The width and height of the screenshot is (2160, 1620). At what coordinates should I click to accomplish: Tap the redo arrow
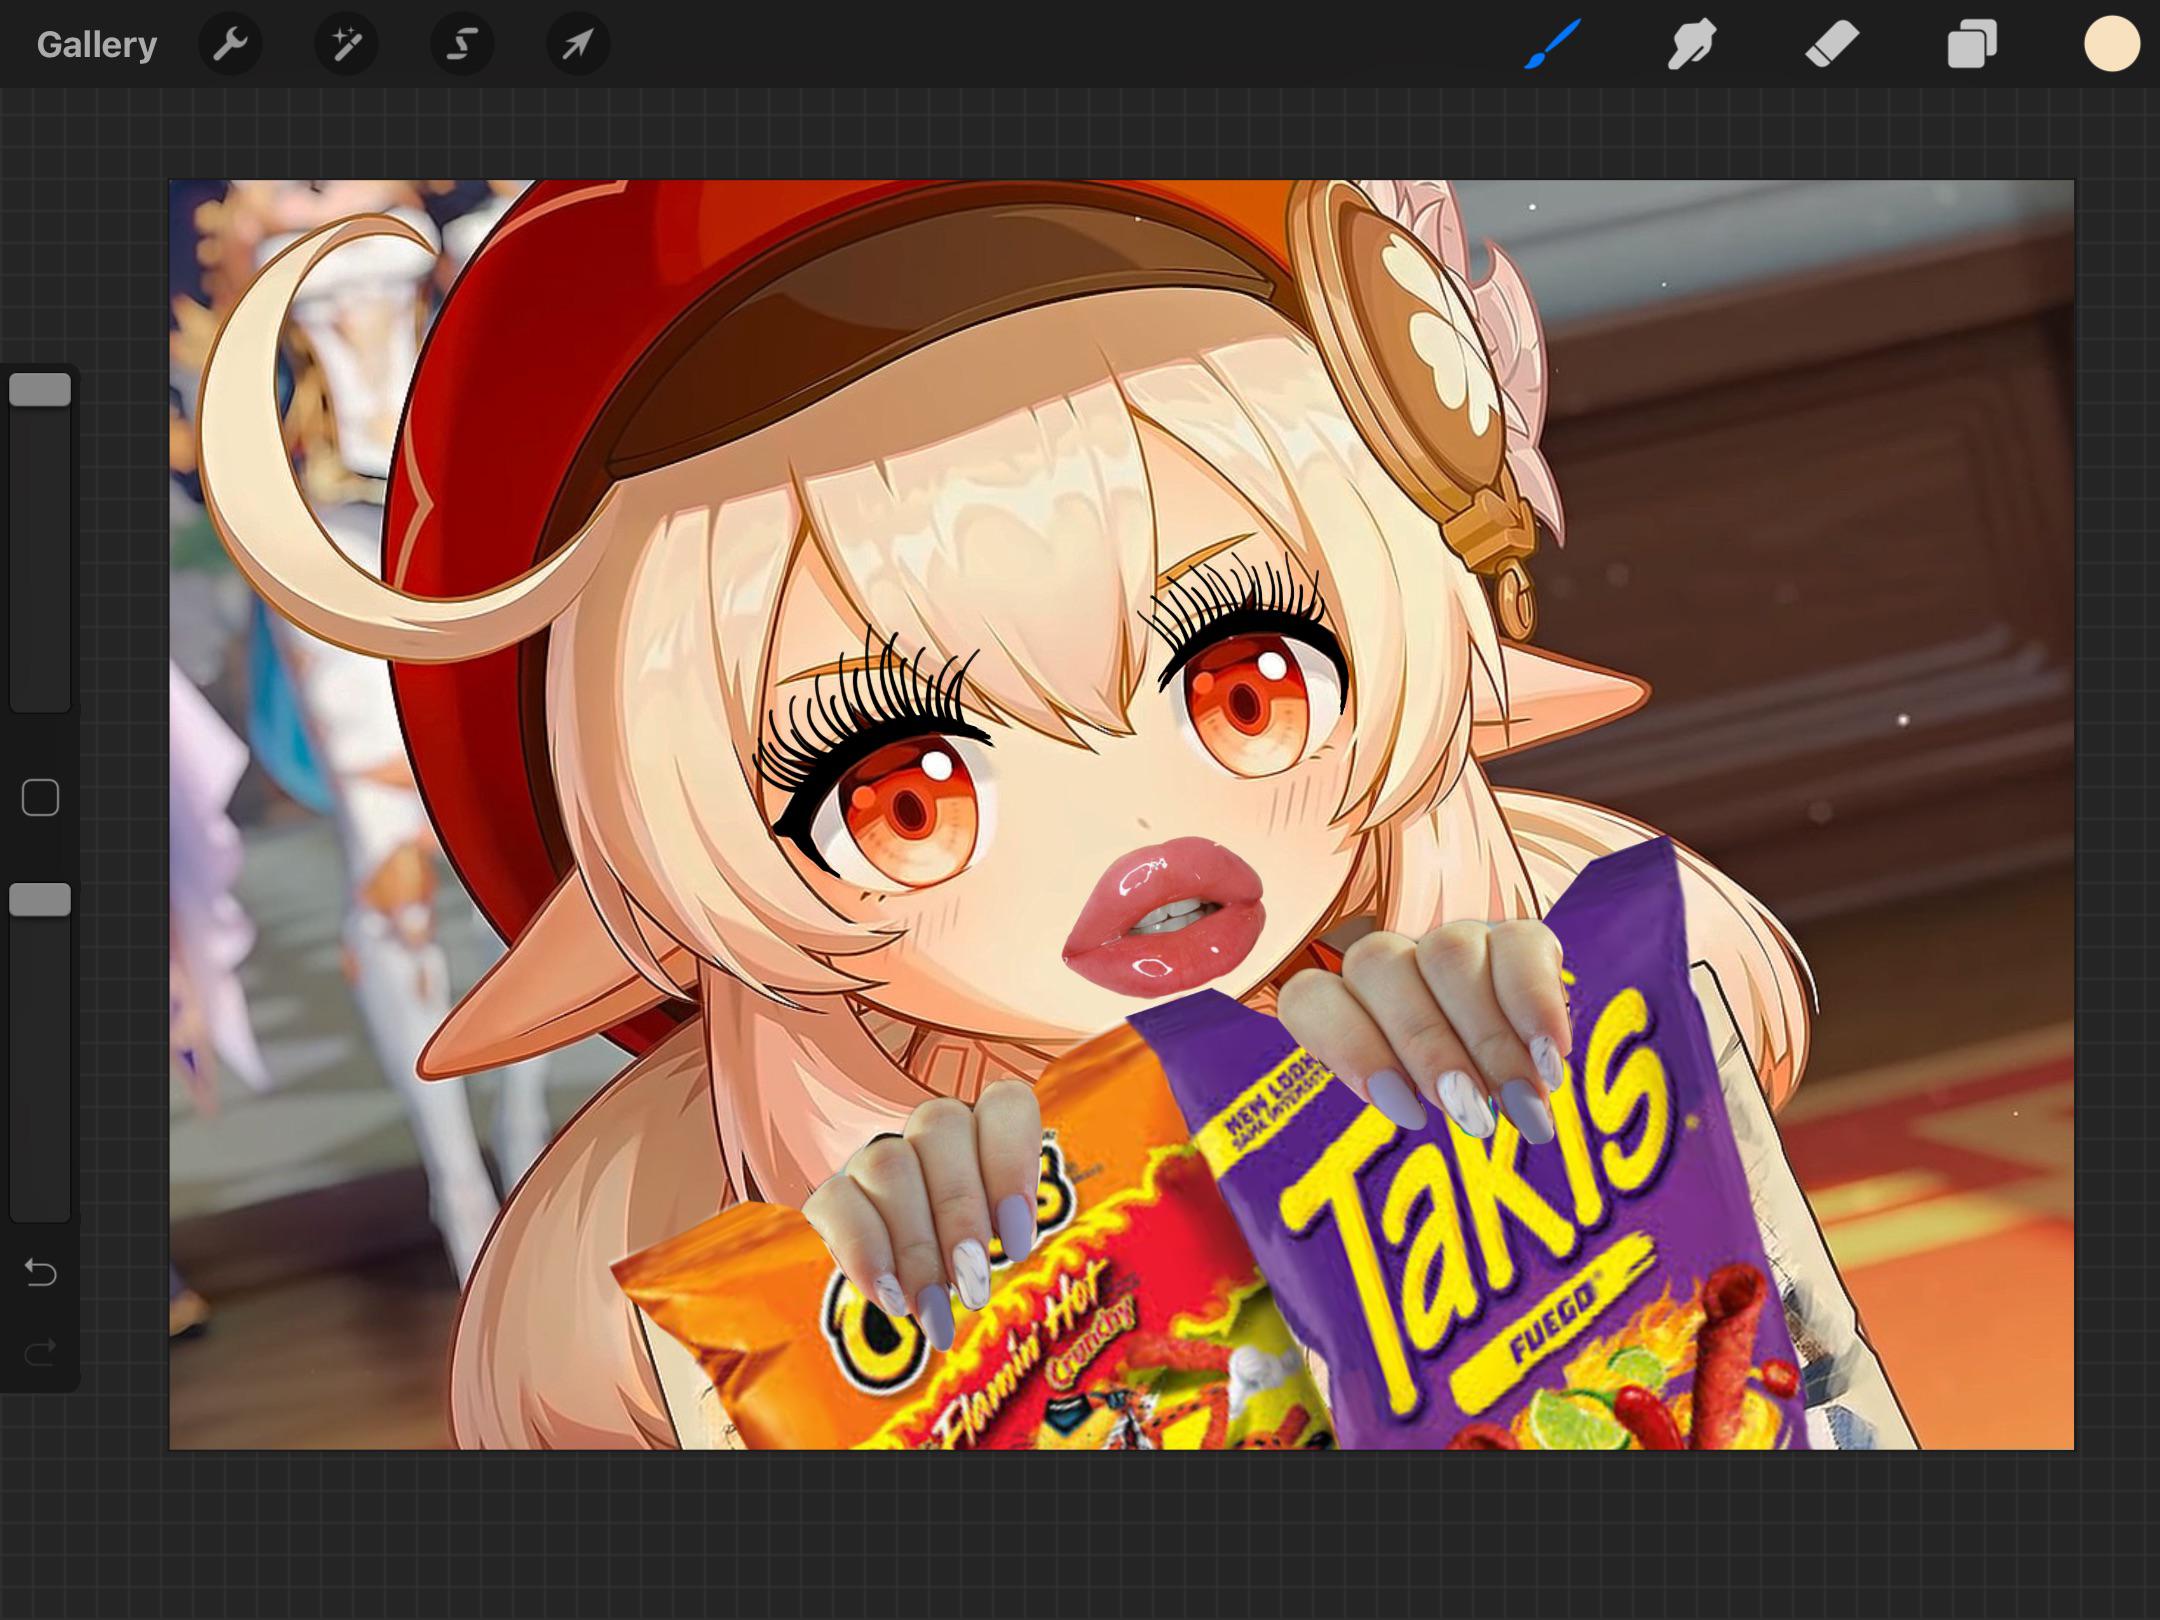[x=39, y=1352]
